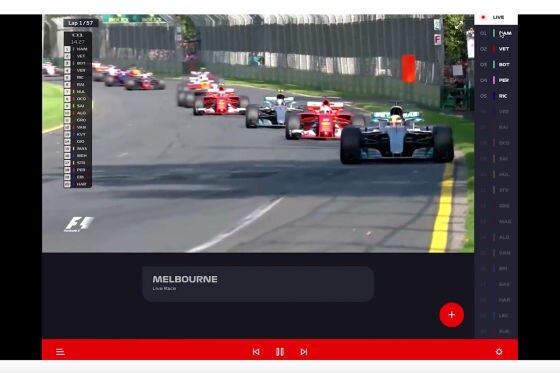Click HAM's teal team color bar
The width and height of the screenshot is (560, 373).
point(494,33)
